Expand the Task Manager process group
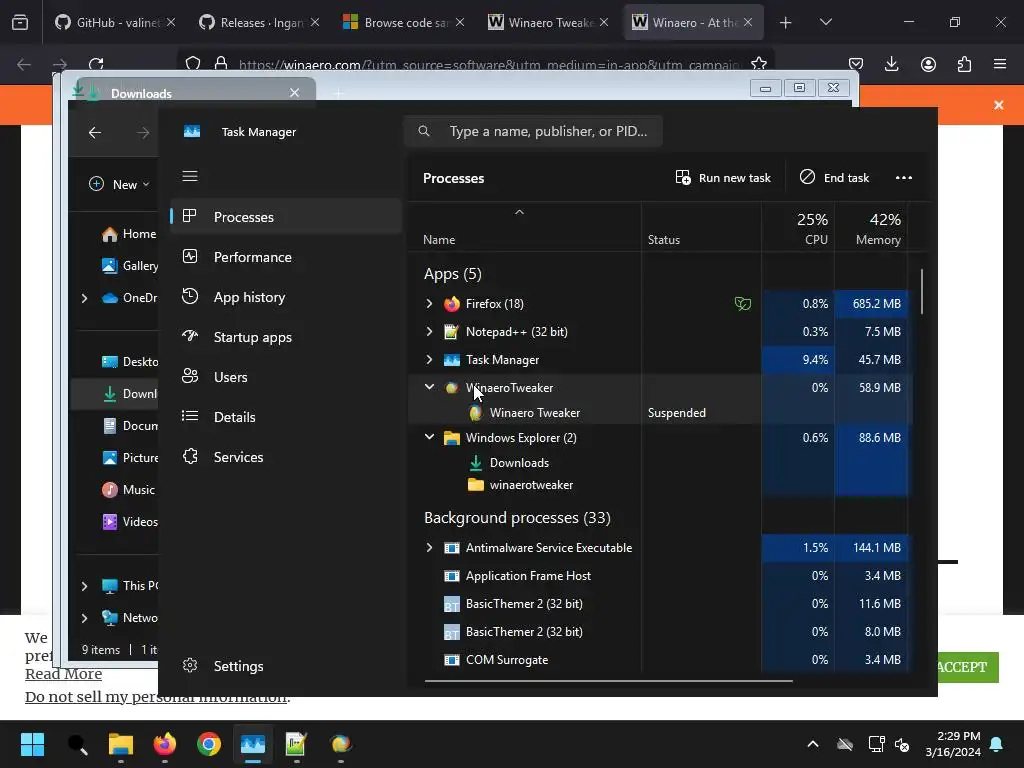1024x768 pixels. 429,360
